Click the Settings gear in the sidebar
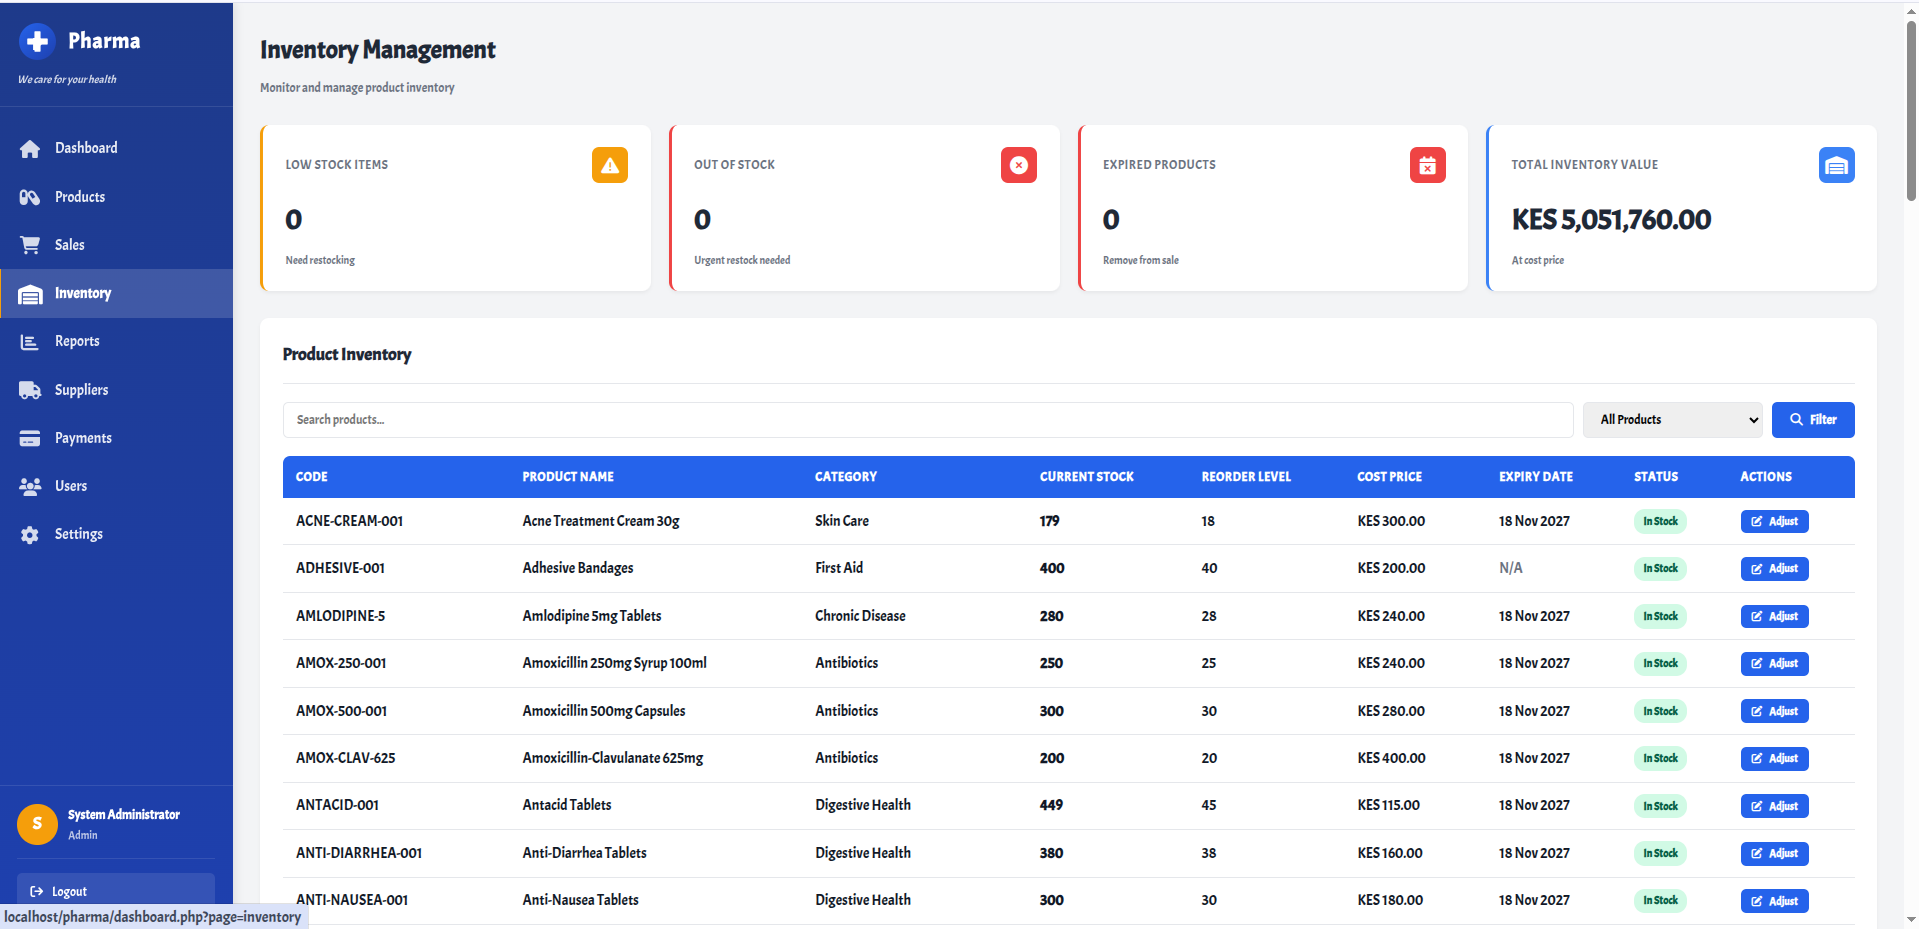The width and height of the screenshot is (1919, 929). click(x=30, y=533)
